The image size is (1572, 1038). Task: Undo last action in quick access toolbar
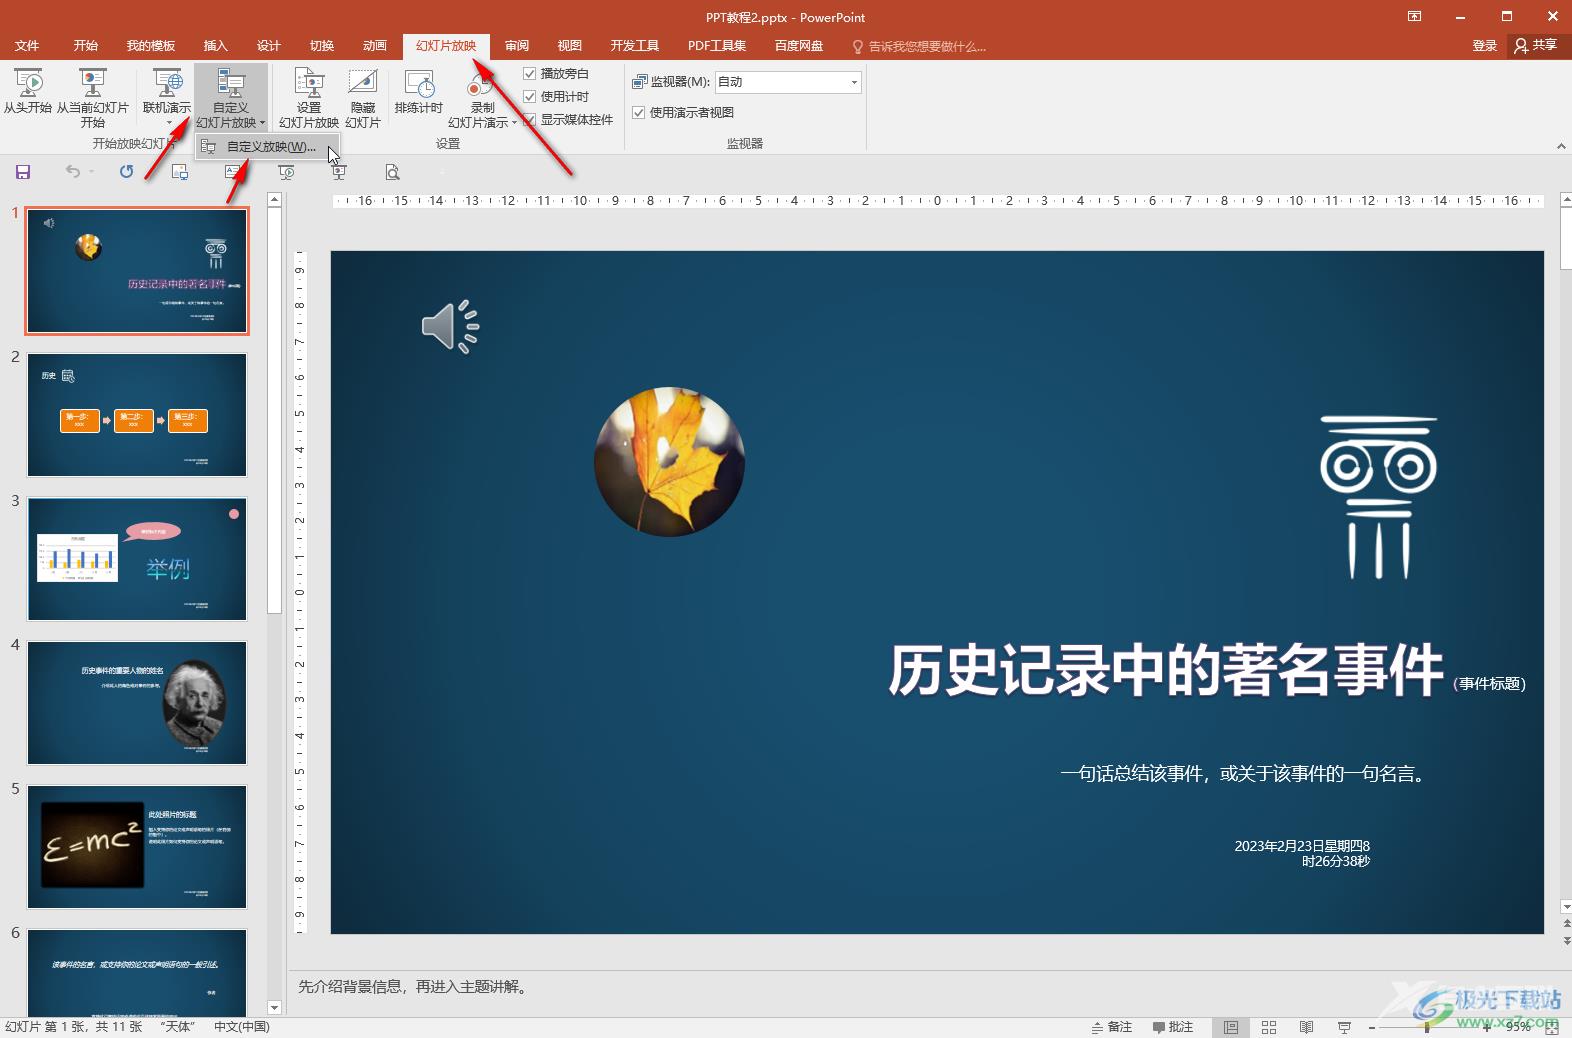coord(72,172)
